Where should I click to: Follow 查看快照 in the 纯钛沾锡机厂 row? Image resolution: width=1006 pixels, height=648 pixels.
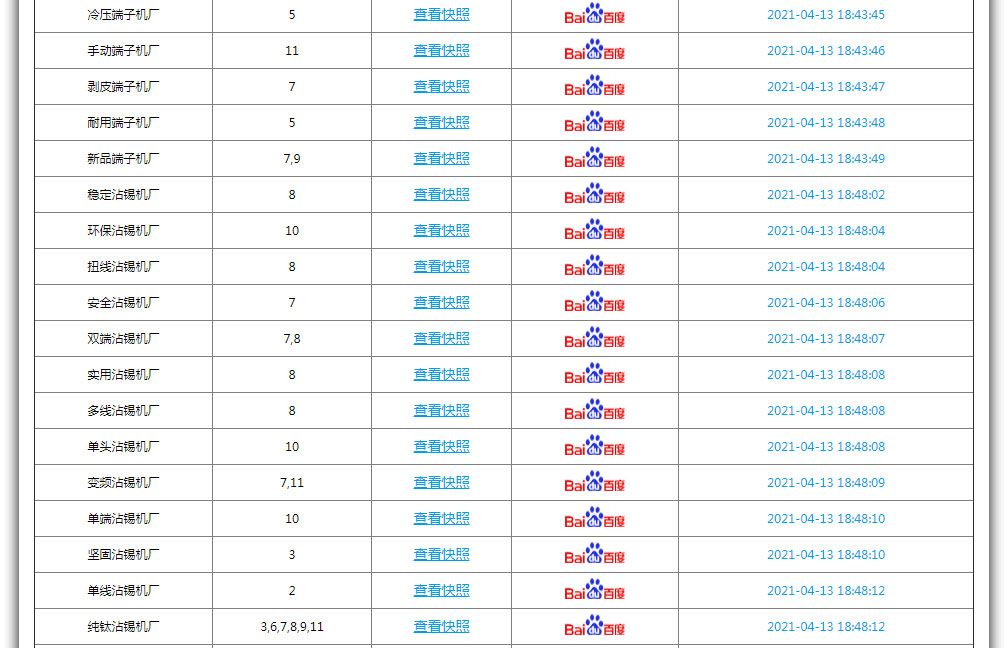click(441, 626)
